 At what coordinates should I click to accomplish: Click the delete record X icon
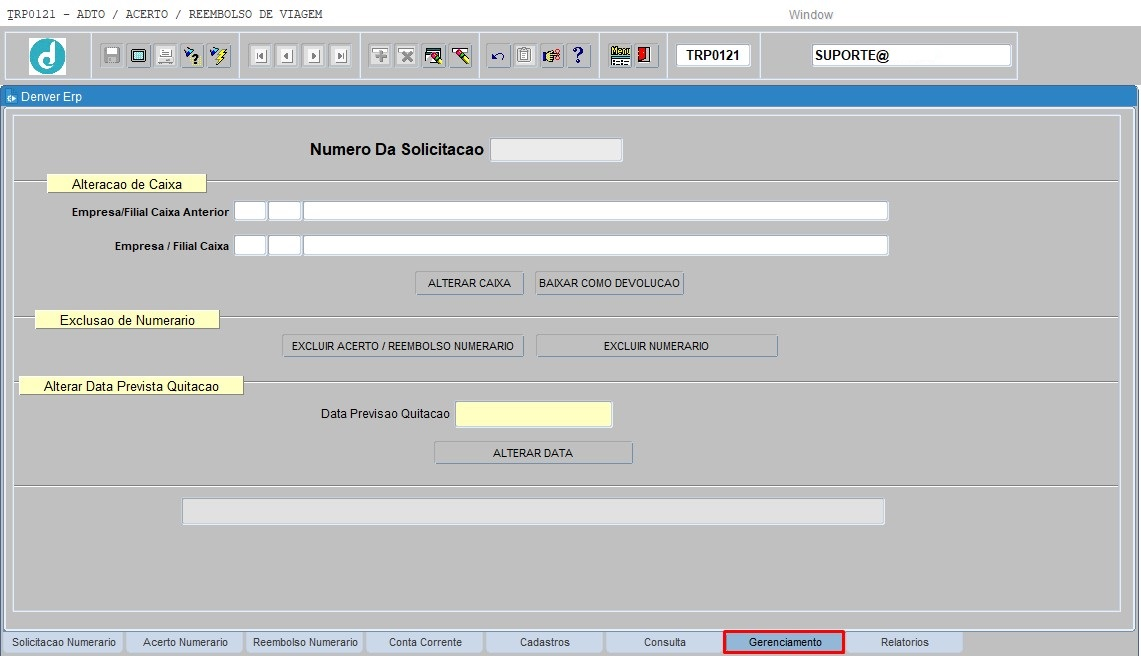pos(407,56)
